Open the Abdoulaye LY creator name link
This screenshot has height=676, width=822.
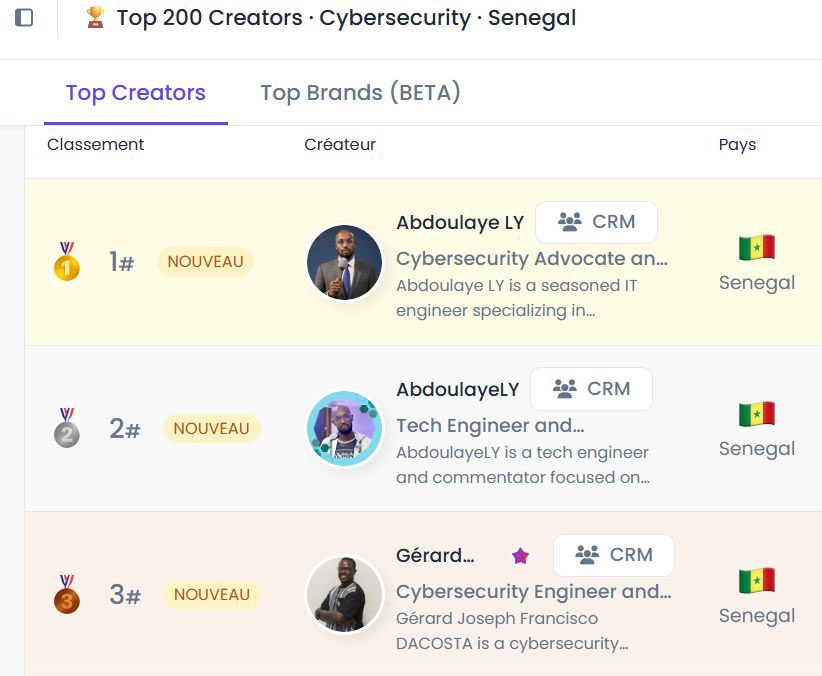[460, 222]
